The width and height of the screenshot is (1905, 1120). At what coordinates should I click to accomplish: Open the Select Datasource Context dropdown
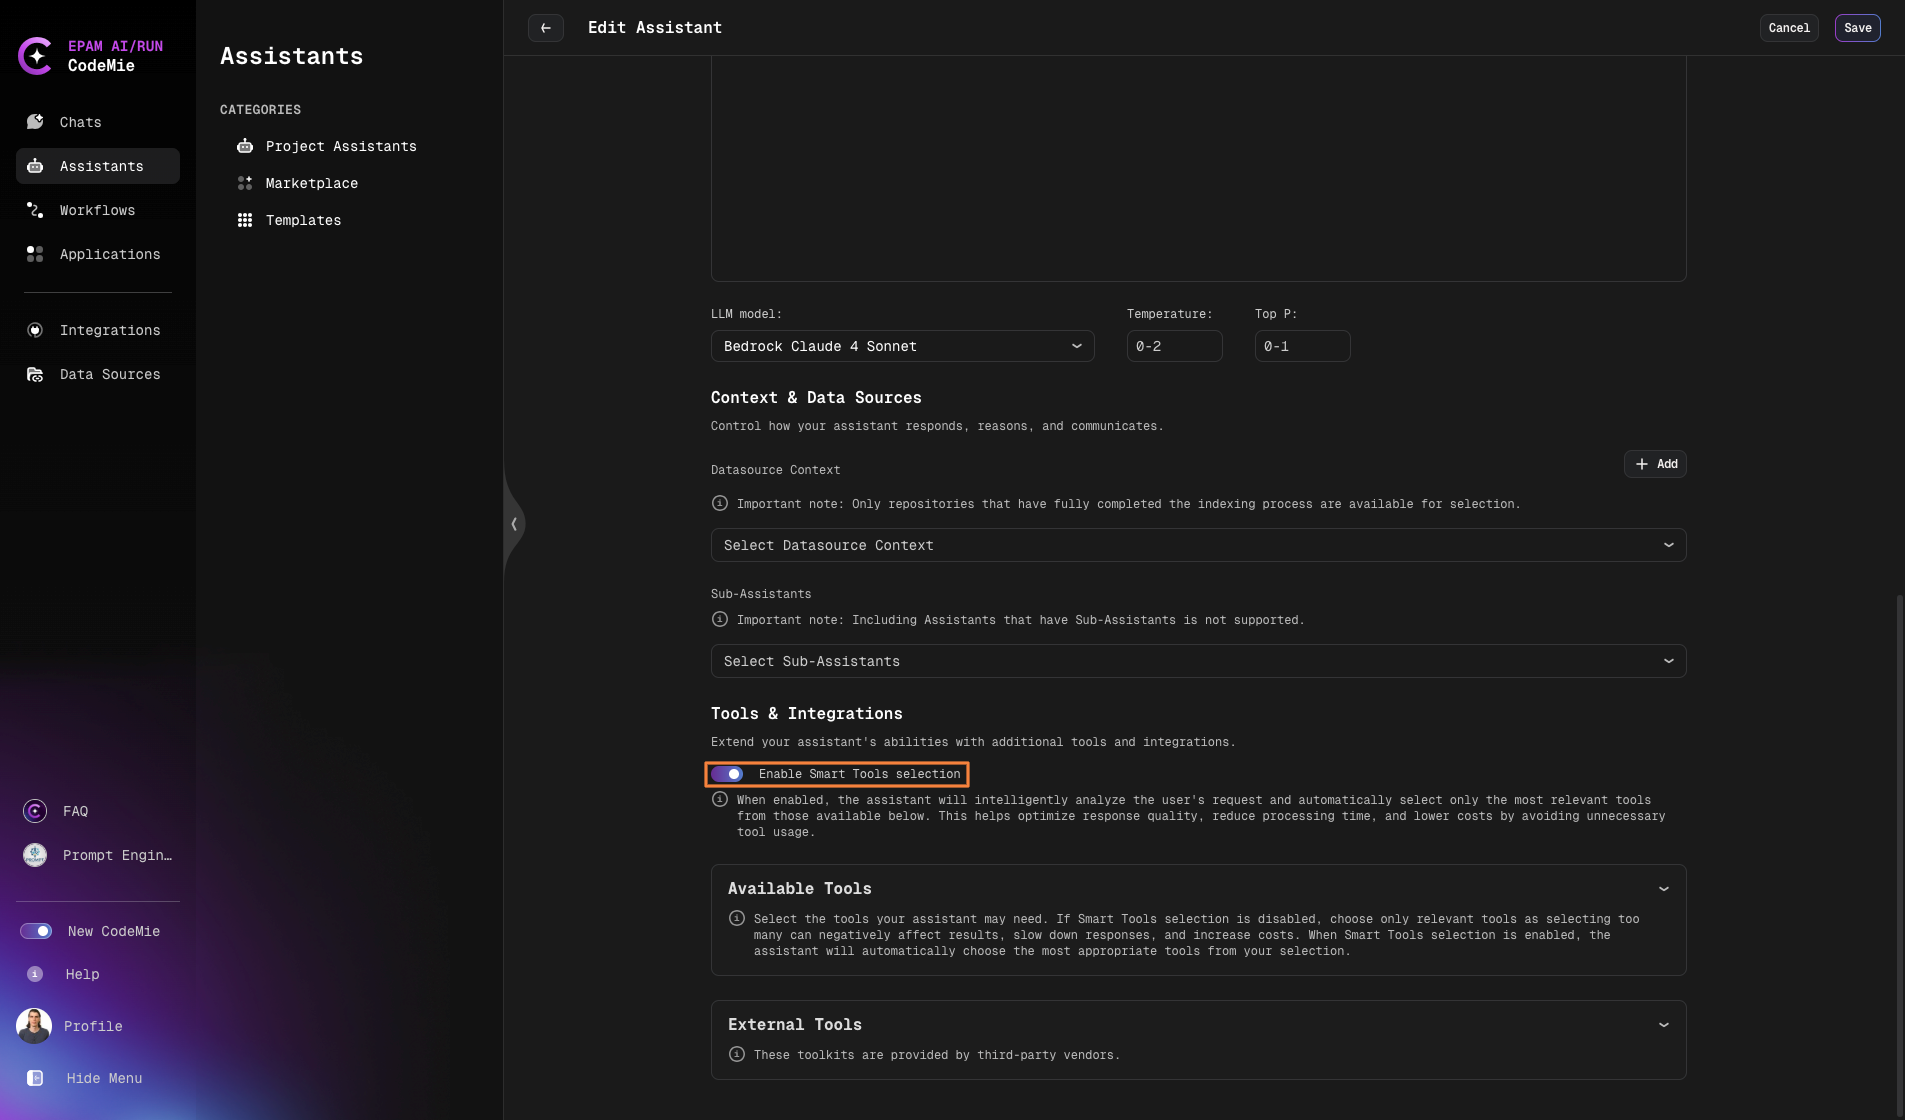tap(1197, 545)
